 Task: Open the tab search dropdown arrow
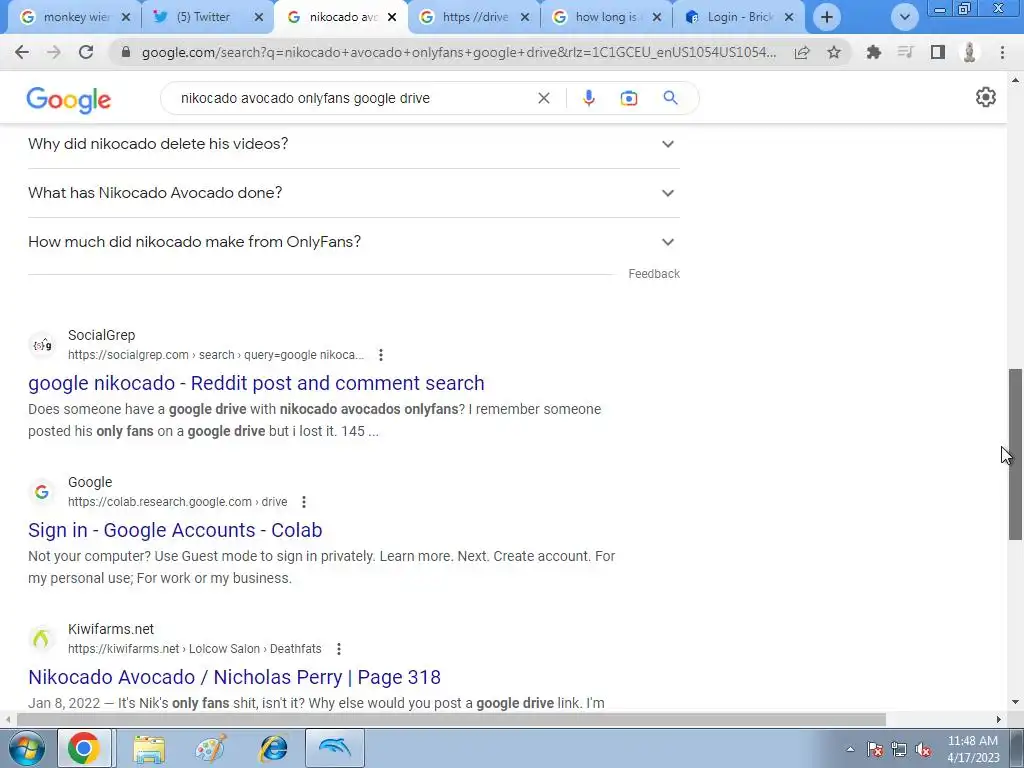(904, 17)
